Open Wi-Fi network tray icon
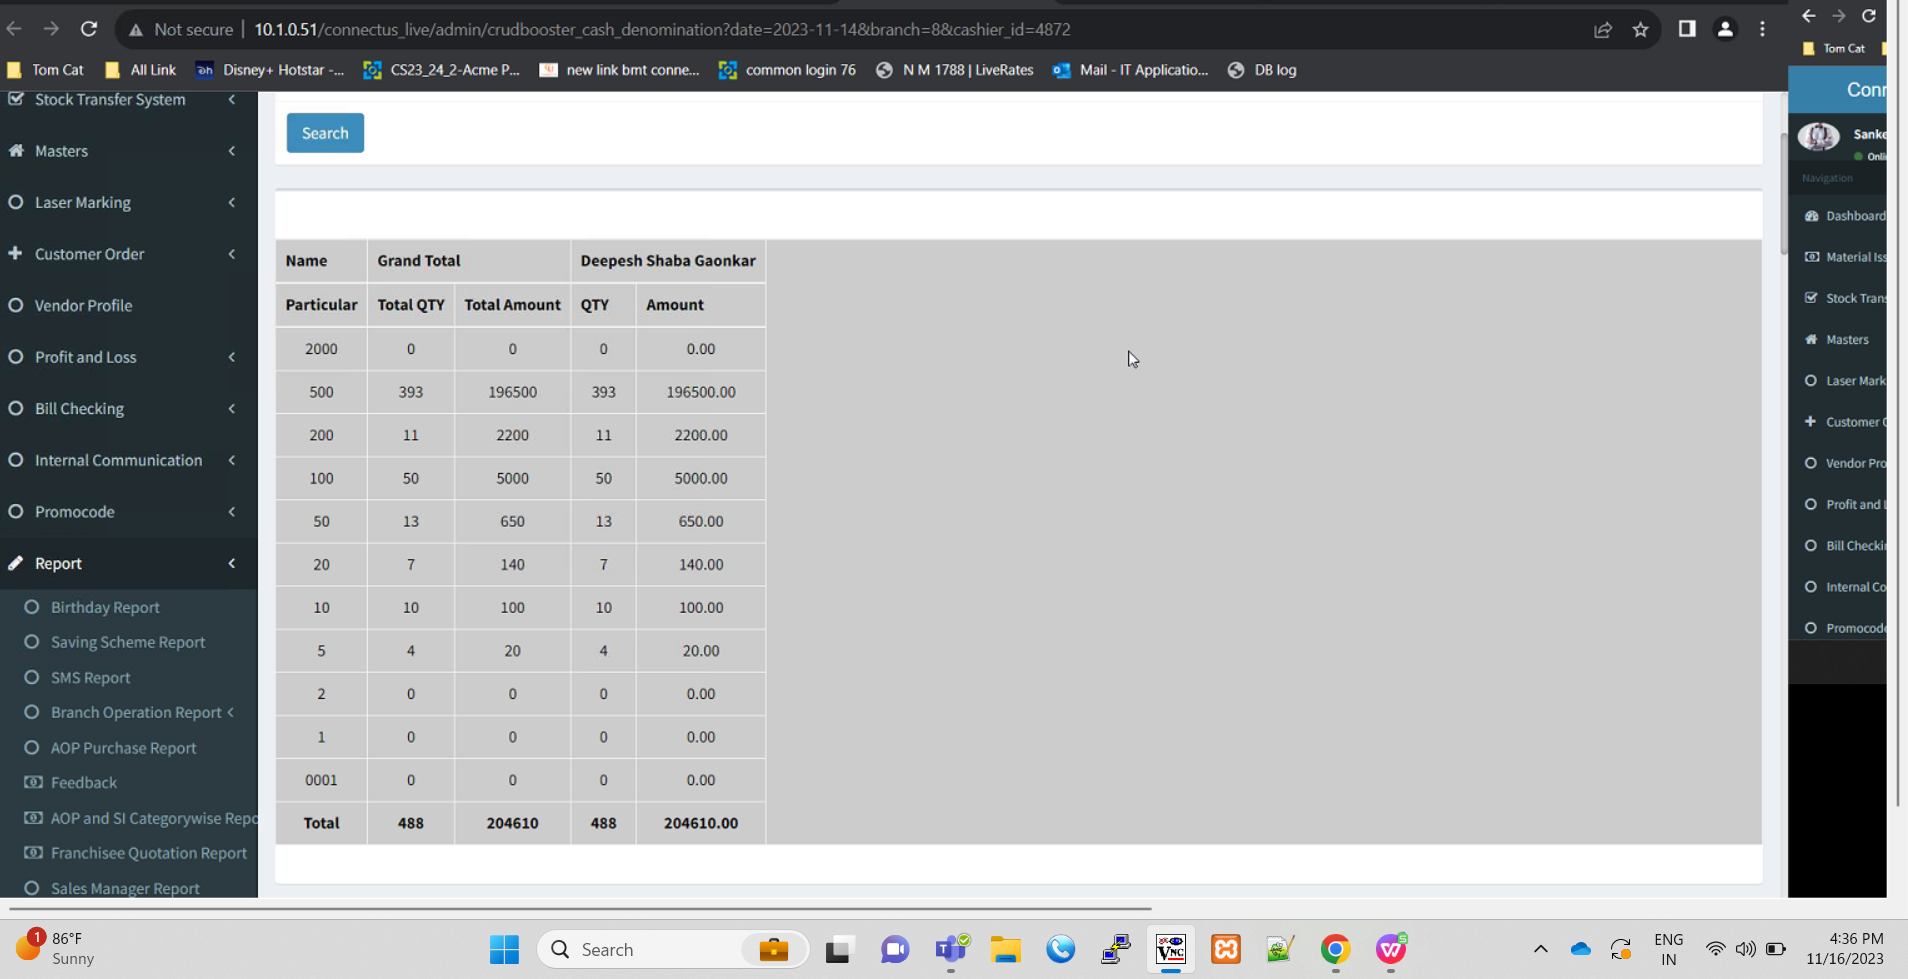This screenshot has width=1908, height=979. click(1715, 949)
